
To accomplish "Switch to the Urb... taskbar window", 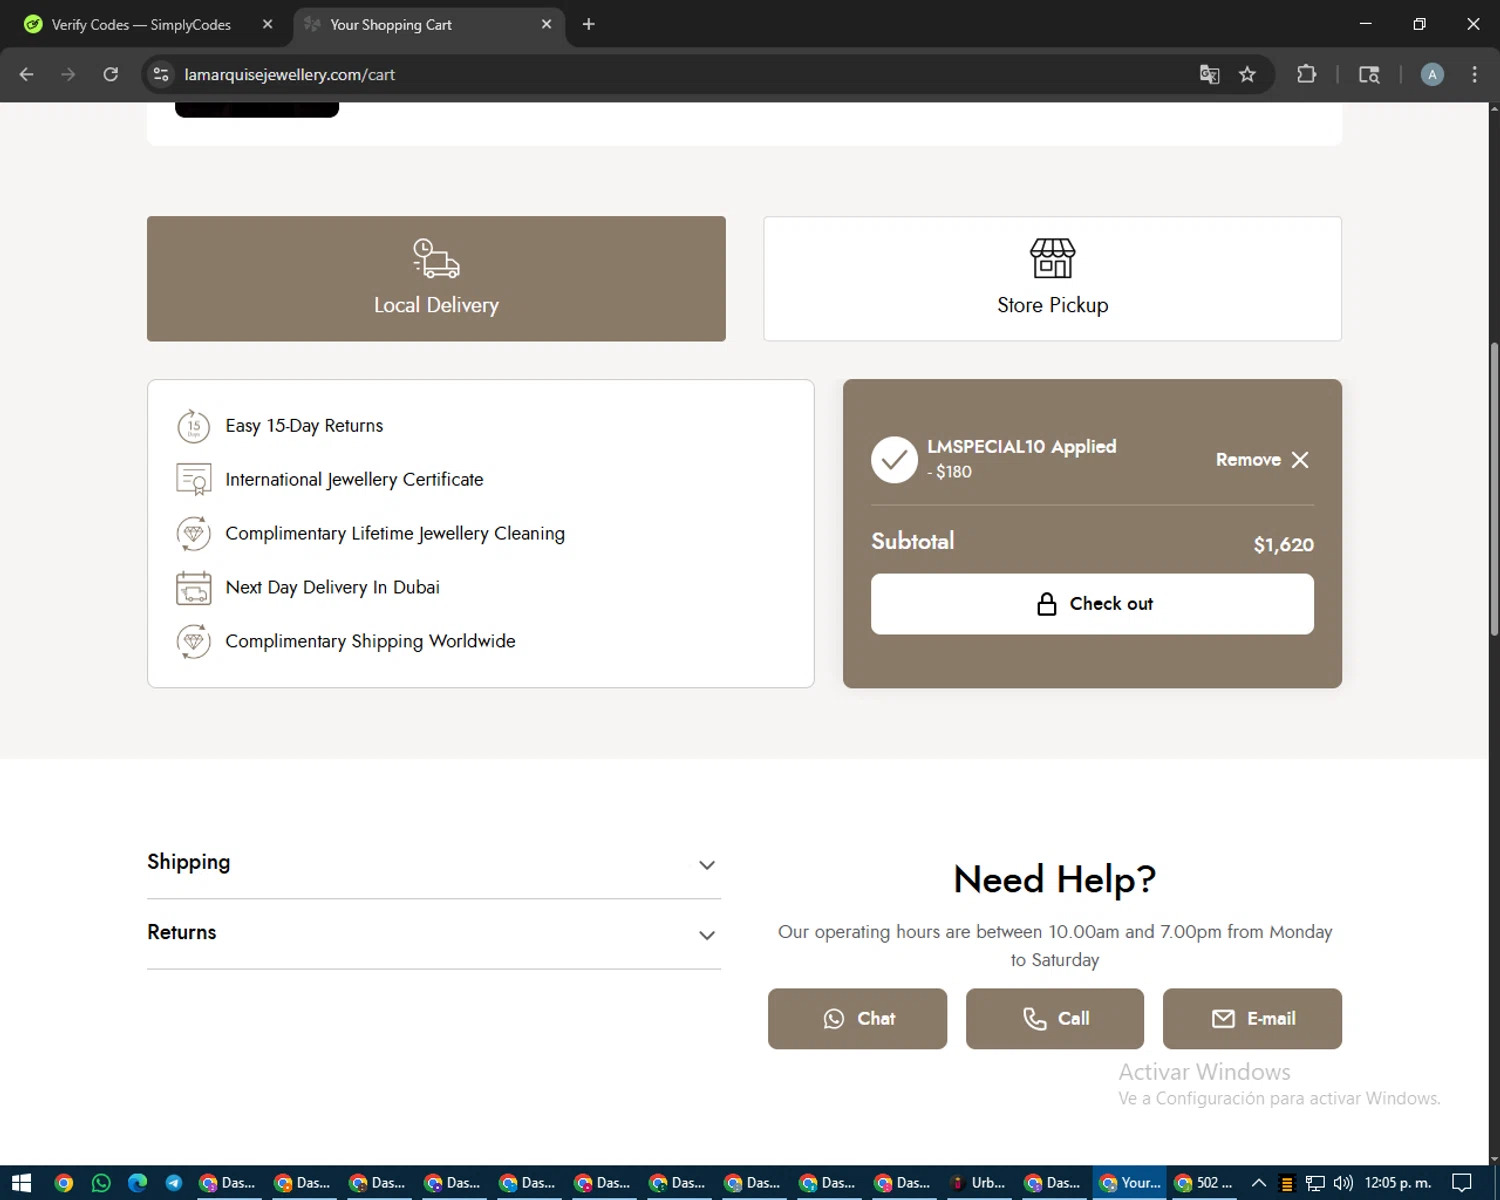I will click(x=979, y=1183).
